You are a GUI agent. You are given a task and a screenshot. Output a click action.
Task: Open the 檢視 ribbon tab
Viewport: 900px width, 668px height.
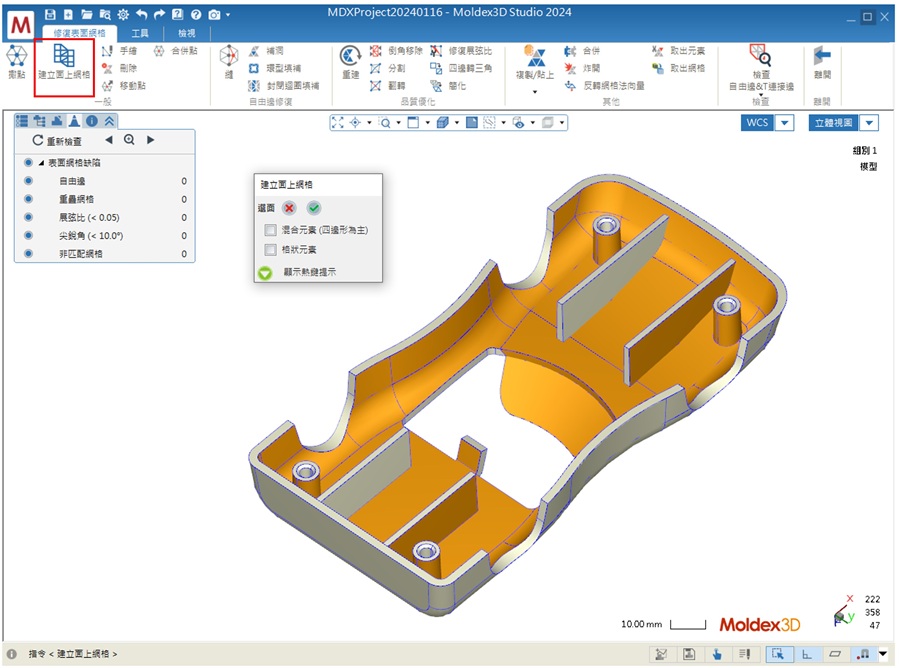coord(186,33)
